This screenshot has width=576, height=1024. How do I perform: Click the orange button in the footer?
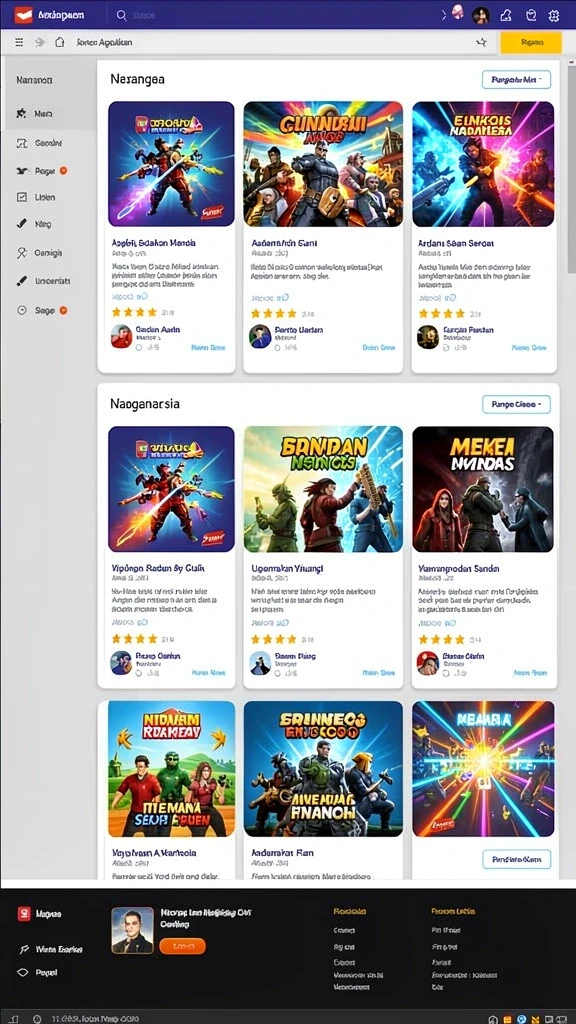pos(182,946)
